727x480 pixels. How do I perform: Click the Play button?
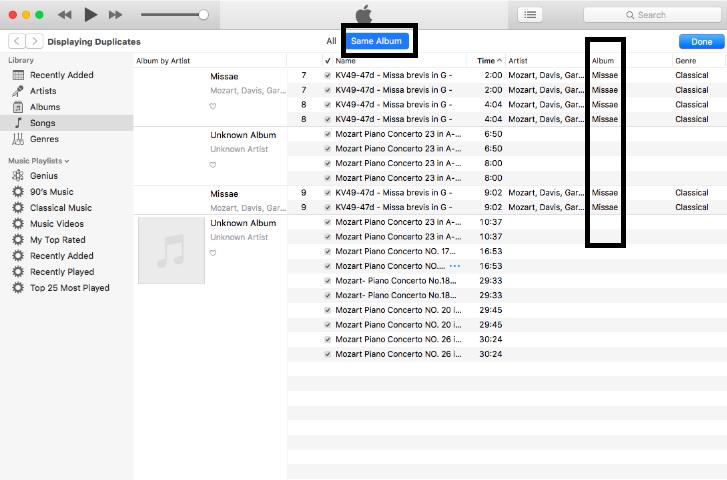(x=90, y=15)
